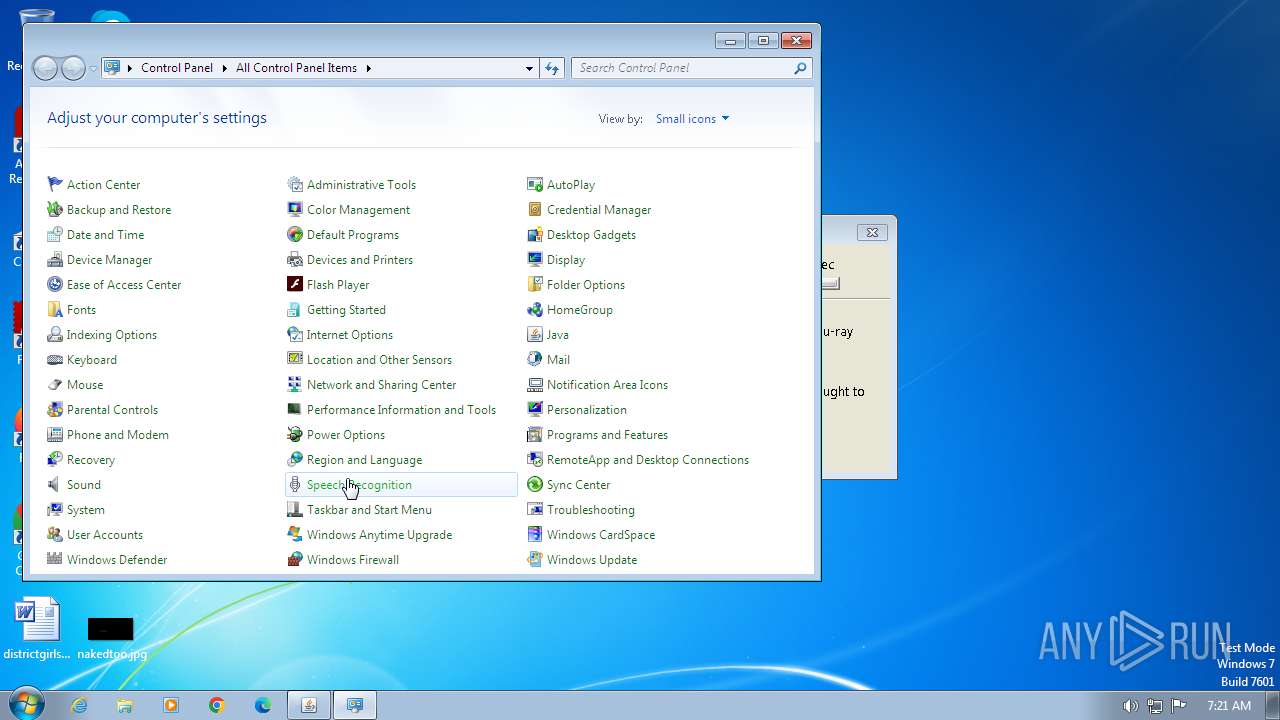This screenshot has width=1280, height=720.
Task: Open the Troubleshooting link
Action: (591, 509)
